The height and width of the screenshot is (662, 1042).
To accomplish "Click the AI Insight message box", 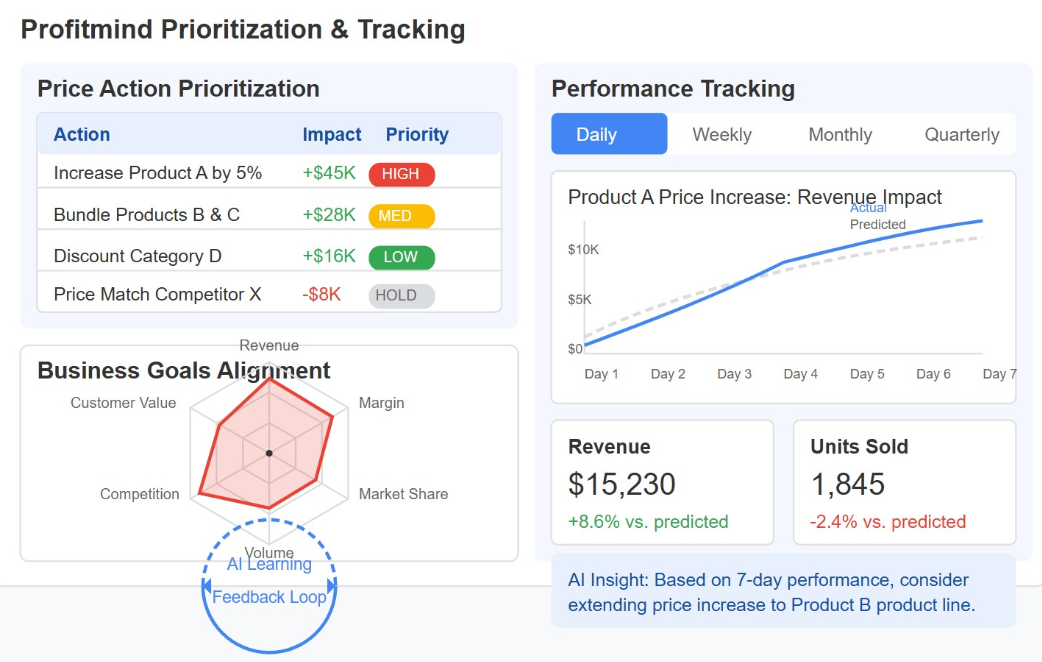I will pos(783,592).
